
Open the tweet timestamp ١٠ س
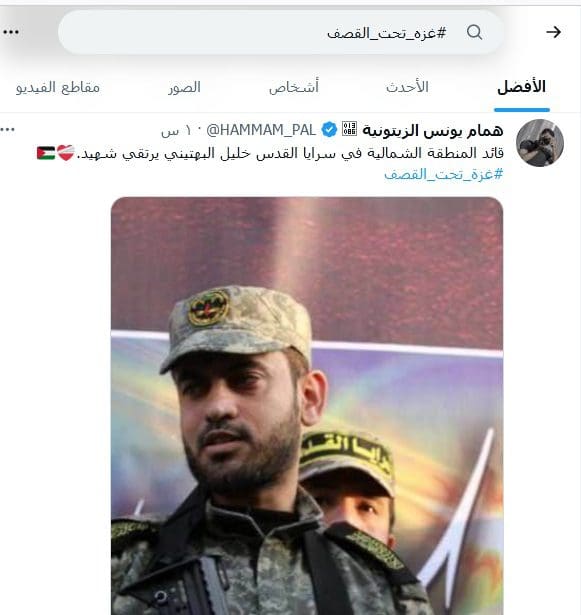pyautogui.click(x=170, y=131)
